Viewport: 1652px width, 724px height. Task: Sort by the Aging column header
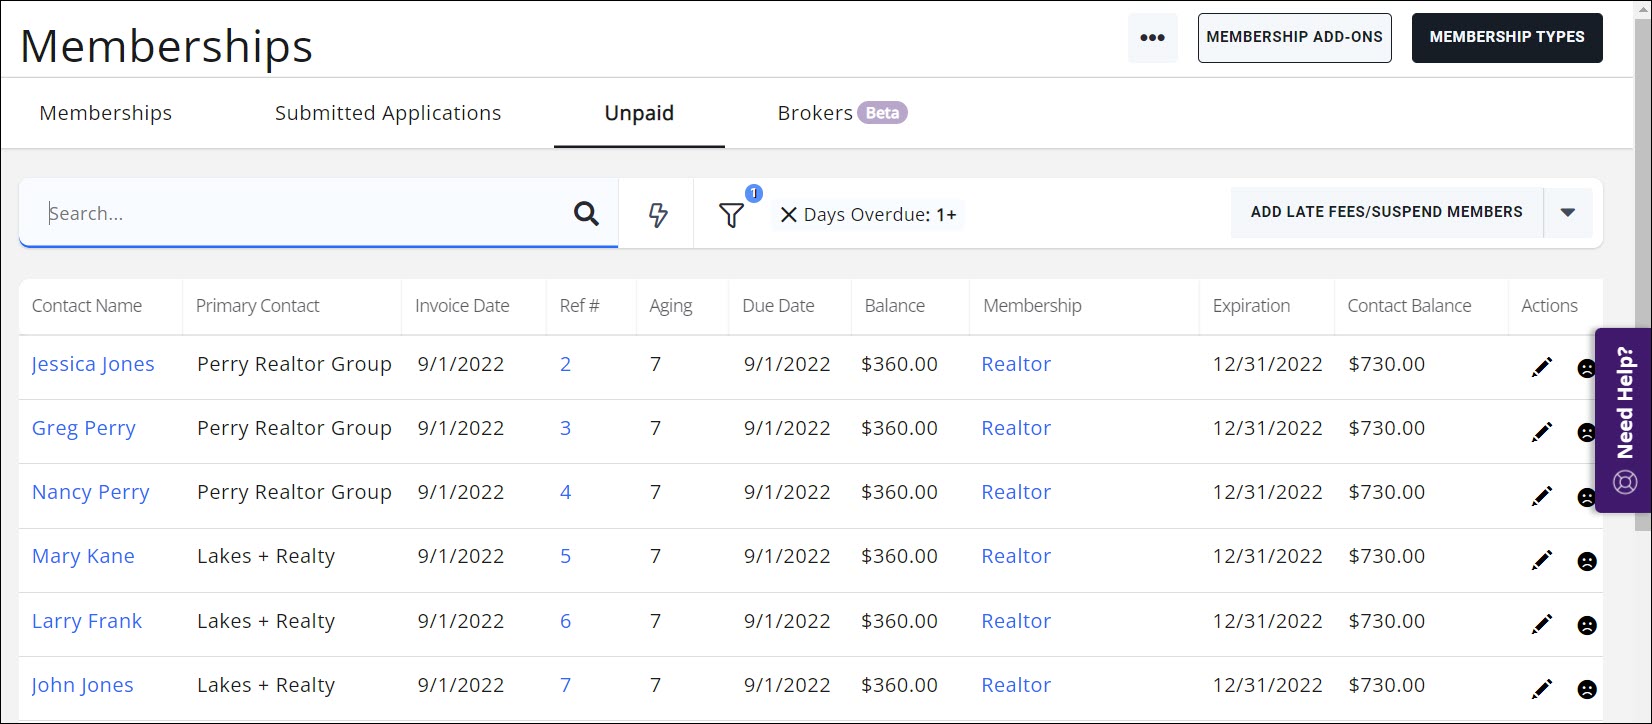[x=670, y=306]
